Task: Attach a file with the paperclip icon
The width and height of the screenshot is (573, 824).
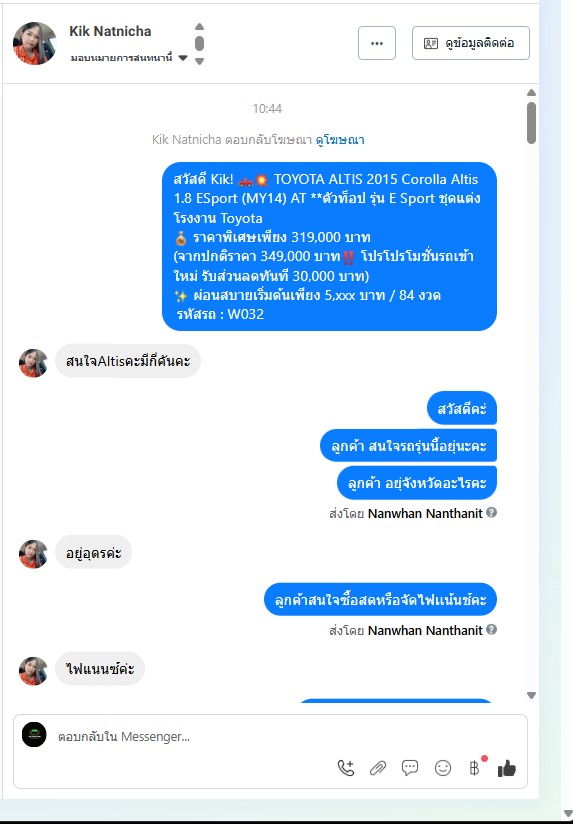Action: tap(377, 768)
